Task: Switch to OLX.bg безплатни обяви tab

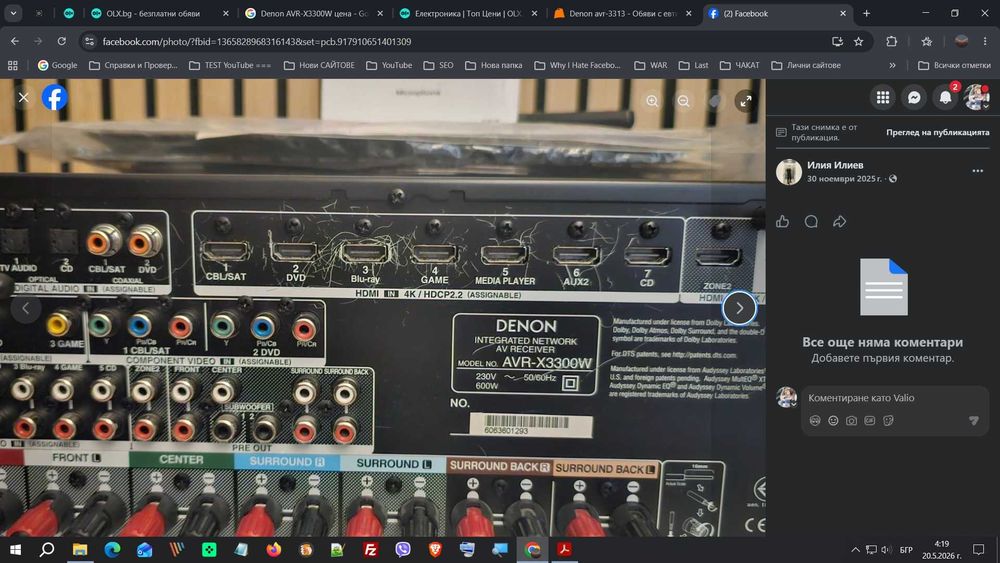Action: coord(159,13)
